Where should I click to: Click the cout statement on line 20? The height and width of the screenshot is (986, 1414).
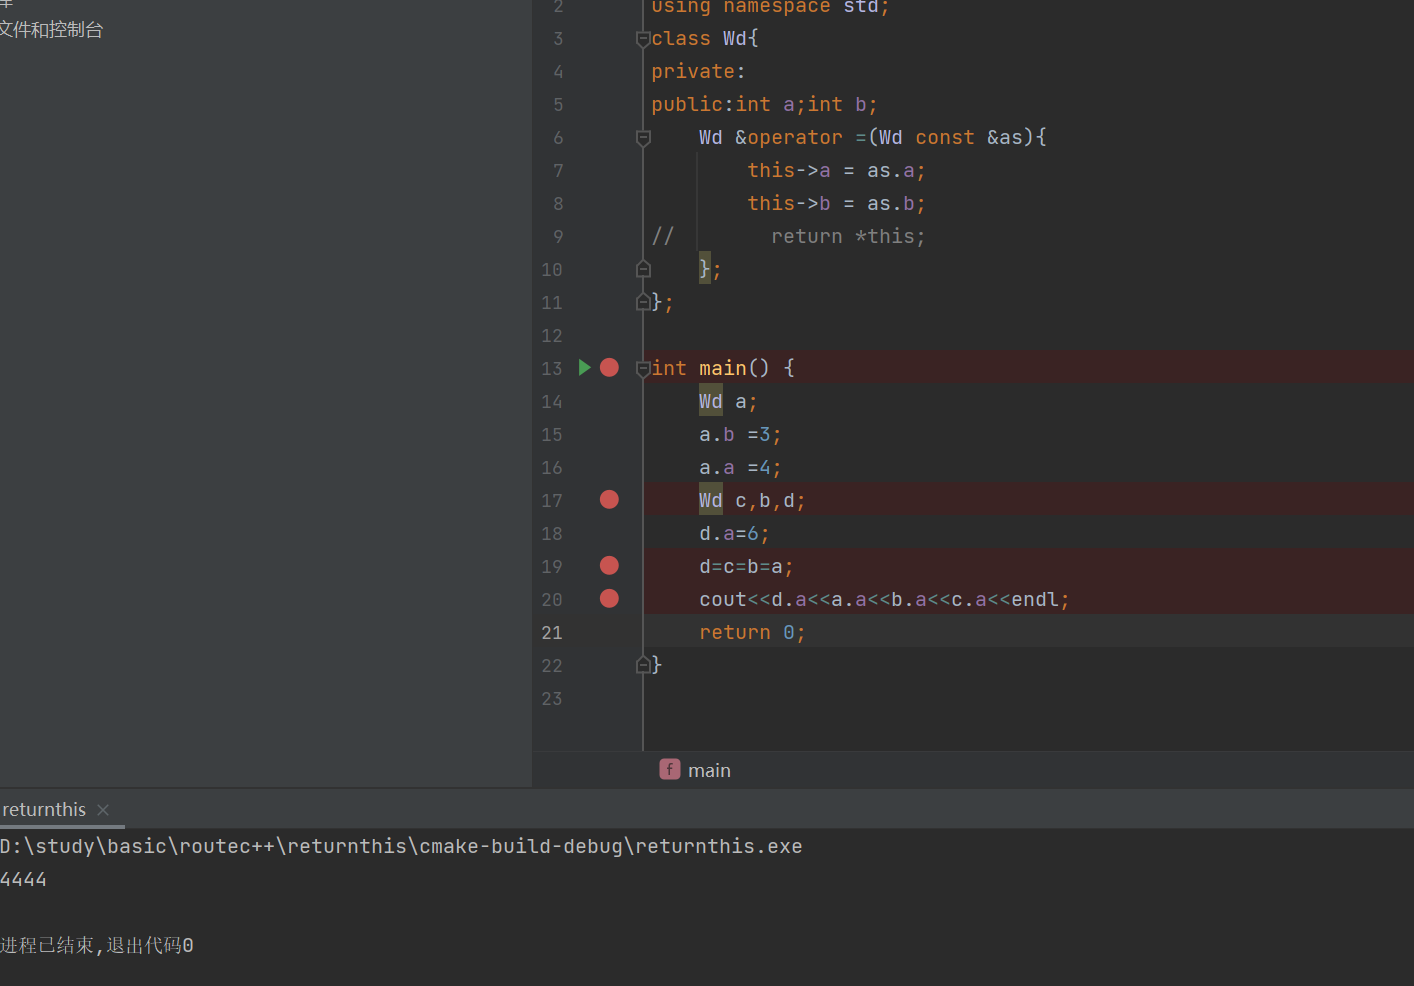(x=884, y=599)
